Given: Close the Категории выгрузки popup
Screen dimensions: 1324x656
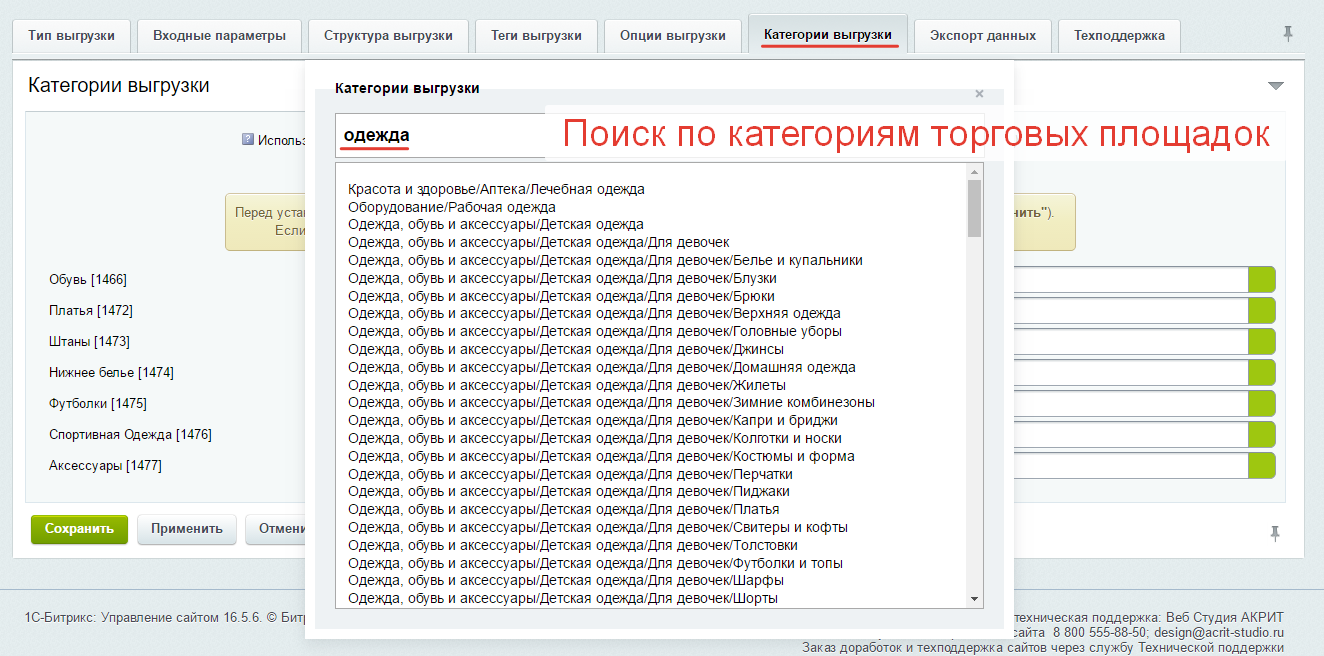Looking at the screenshot, I should pyautogui.click(x=979, y=94).
